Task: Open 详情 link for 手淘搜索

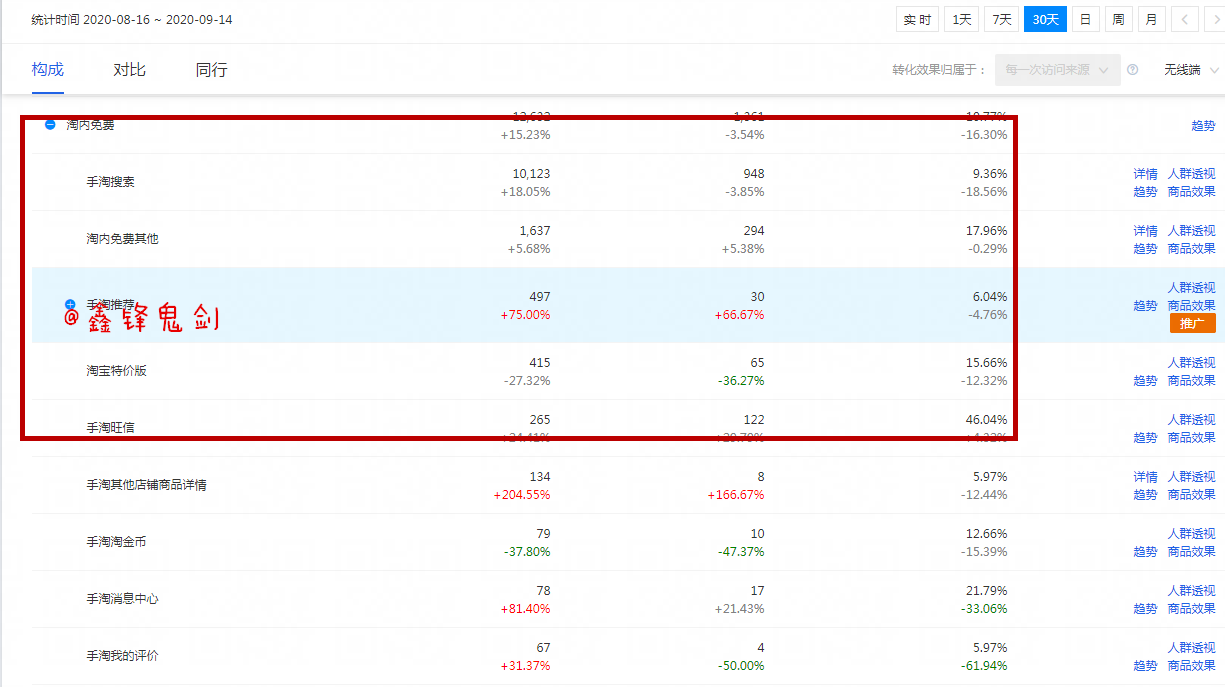Action: coord(1145,174)
